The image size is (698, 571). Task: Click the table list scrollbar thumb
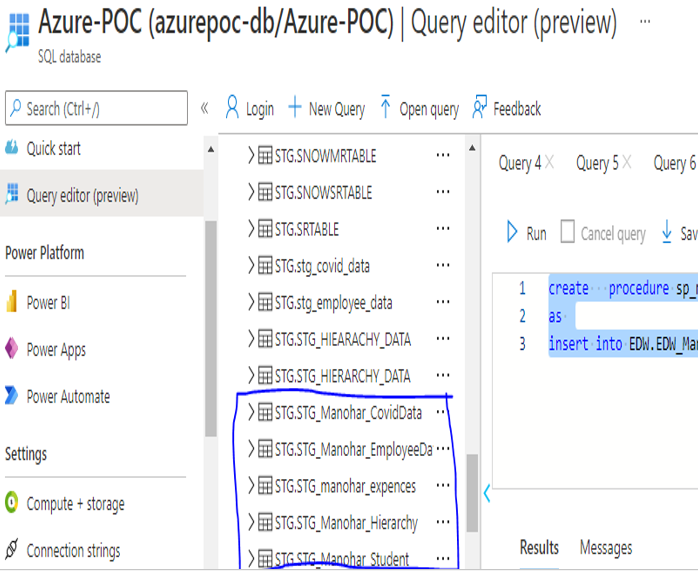pyautogui.click(x=472, y=493)
